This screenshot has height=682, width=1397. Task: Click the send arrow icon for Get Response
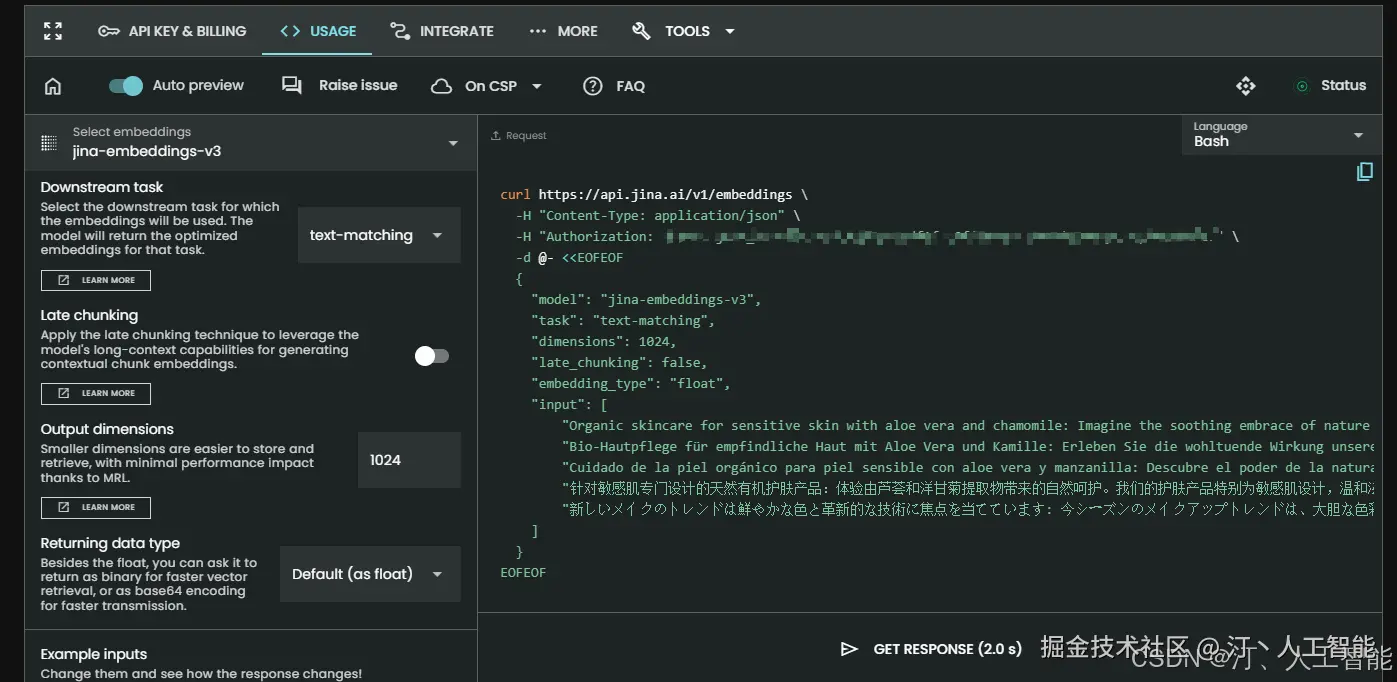click(x=849, y=649)
